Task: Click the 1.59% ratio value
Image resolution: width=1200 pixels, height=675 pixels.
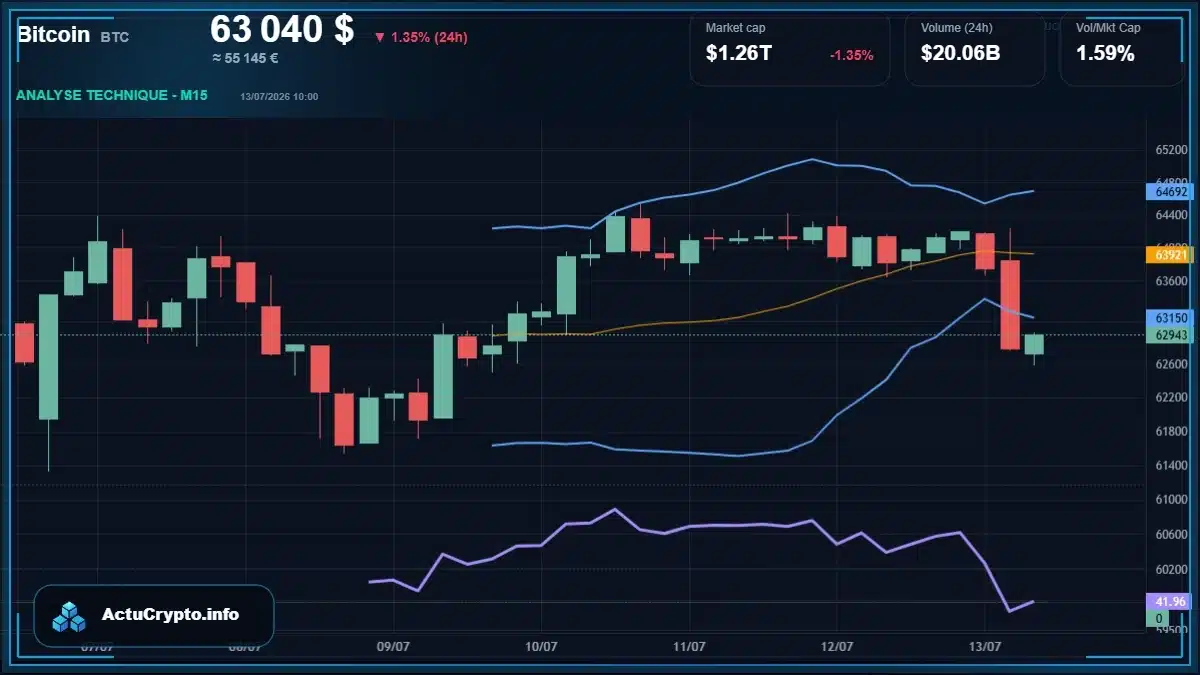Action: click(1105, 54)
